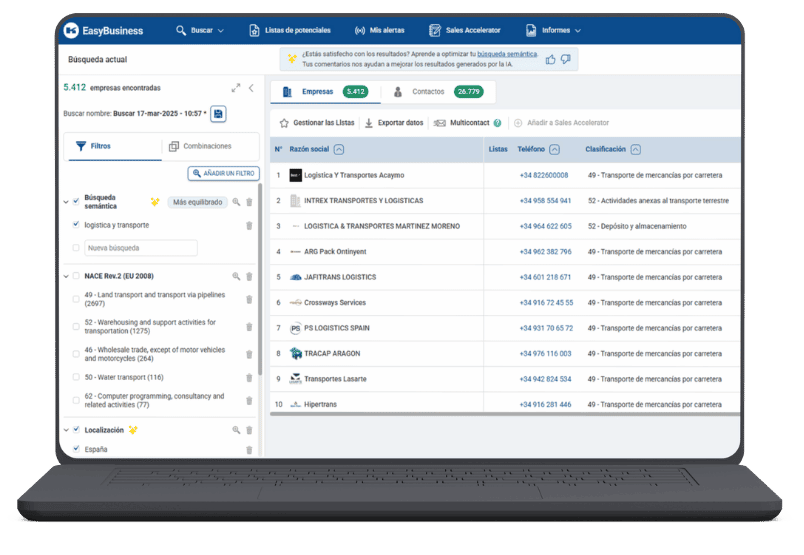This screenshot has height=555, width=804.
Task: Call phone number +34 958 554 941
Action: coord(545,201)
